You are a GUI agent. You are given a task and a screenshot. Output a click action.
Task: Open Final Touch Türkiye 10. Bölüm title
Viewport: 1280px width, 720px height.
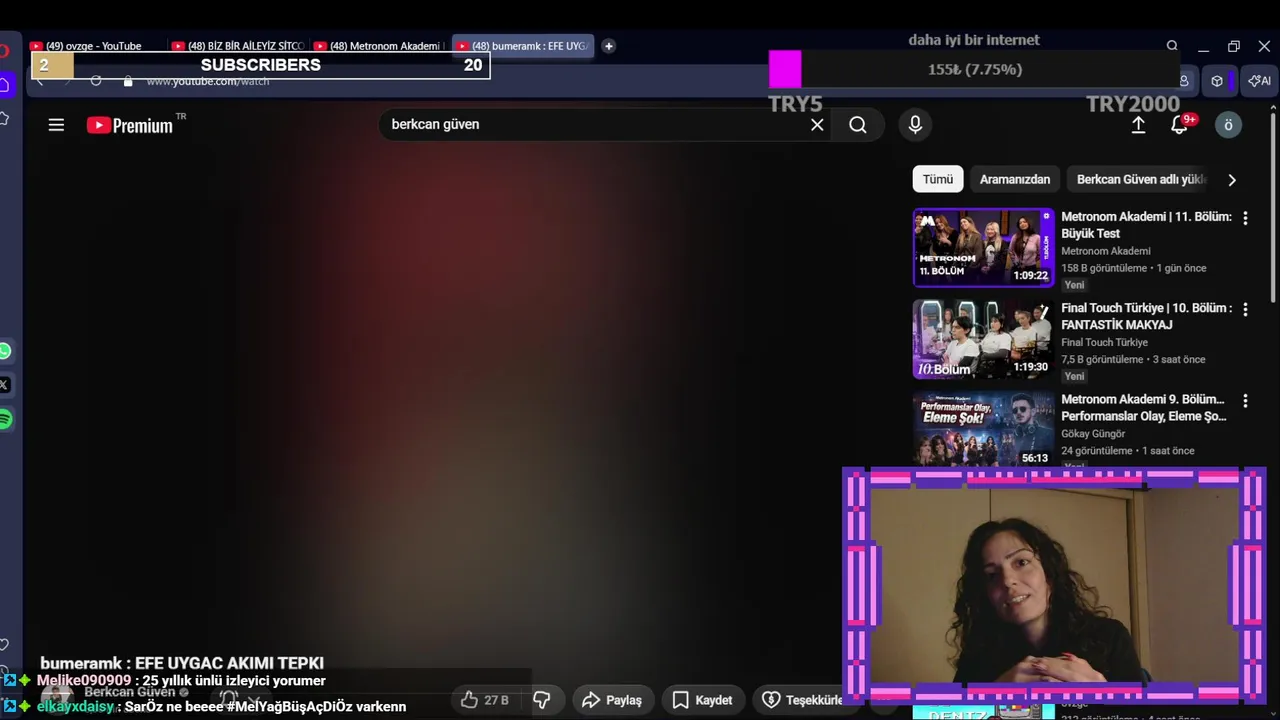pos(1146,316)
